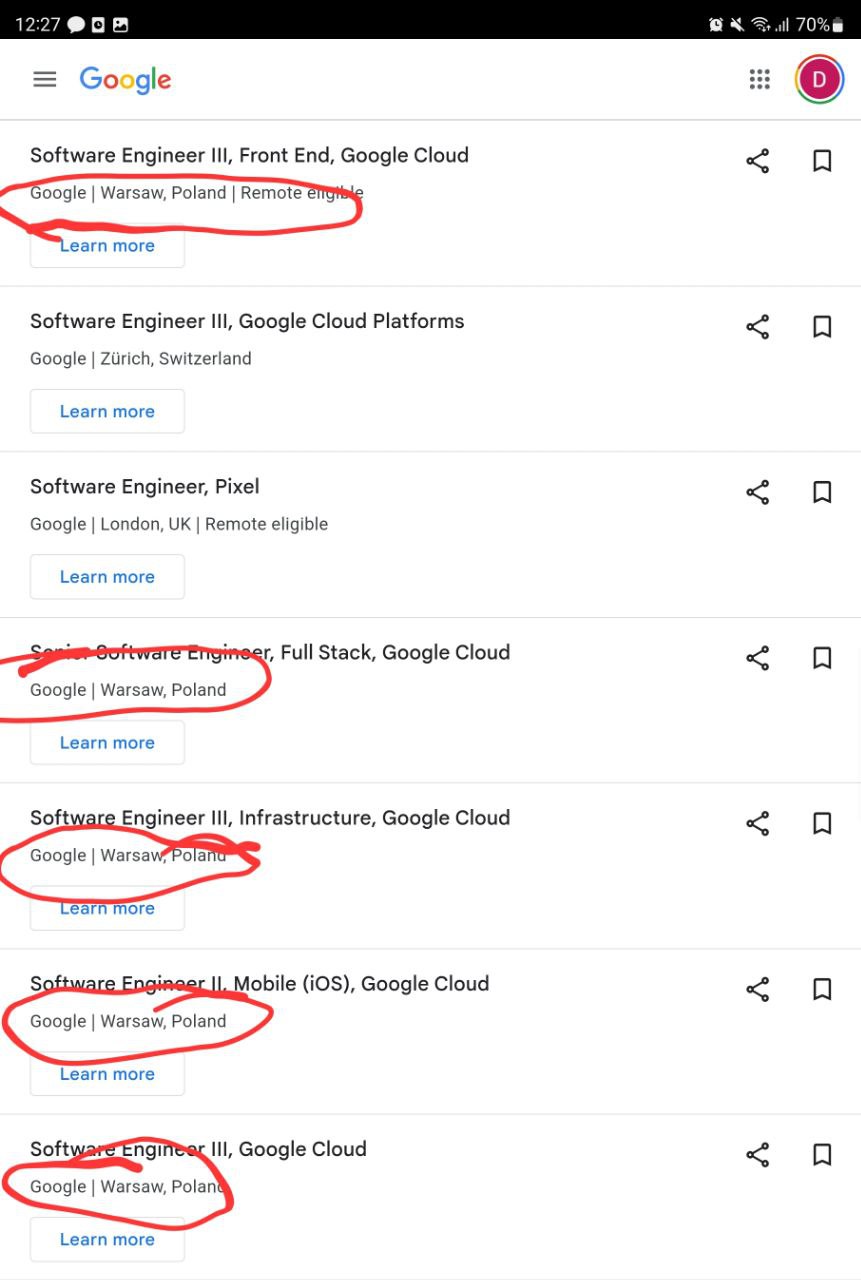861x1280 pixels.
Task: Bookmark the last Software Engineer III, Google Cloud job
Action: (x=822, y=1155)
